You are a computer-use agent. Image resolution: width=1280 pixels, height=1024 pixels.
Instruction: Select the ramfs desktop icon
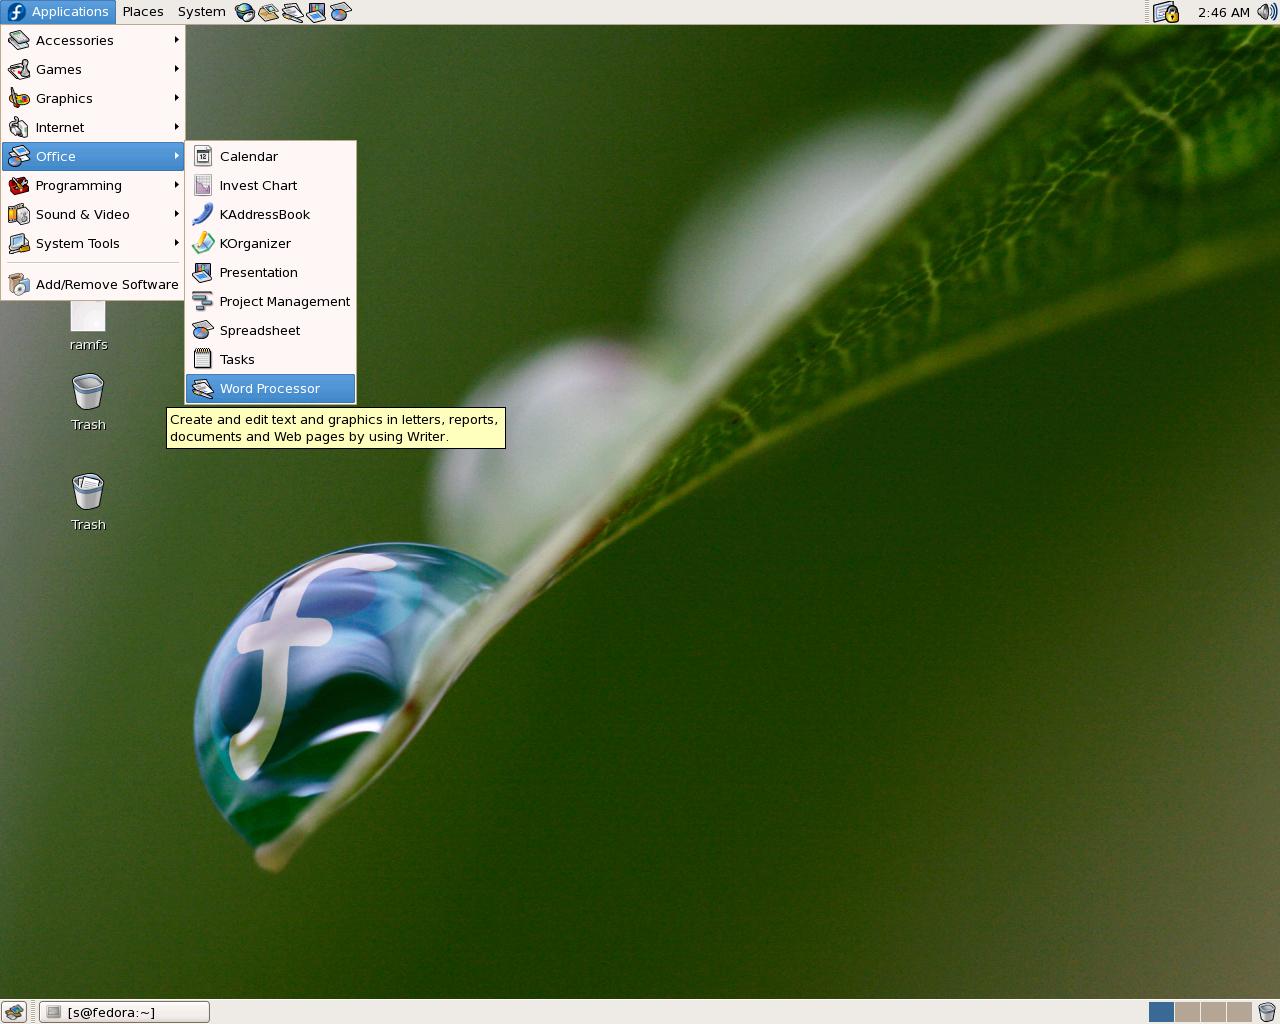click(88, 326)
